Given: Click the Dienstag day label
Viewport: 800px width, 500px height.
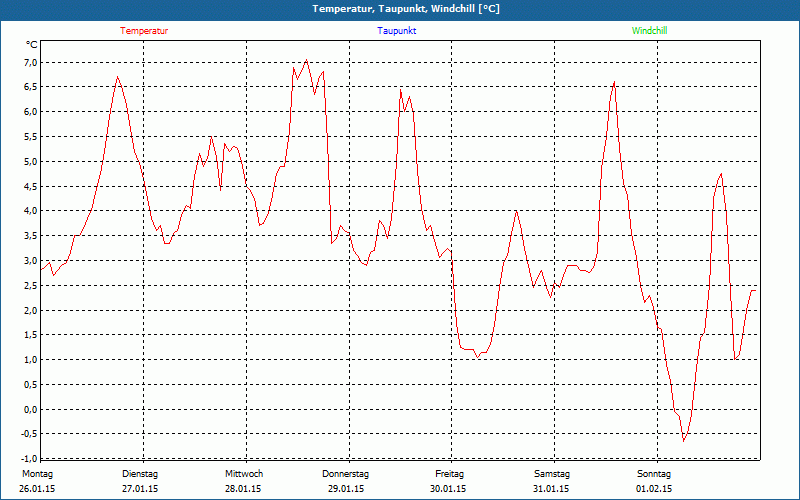Looking at the screenshot, I should coord(140,474).
